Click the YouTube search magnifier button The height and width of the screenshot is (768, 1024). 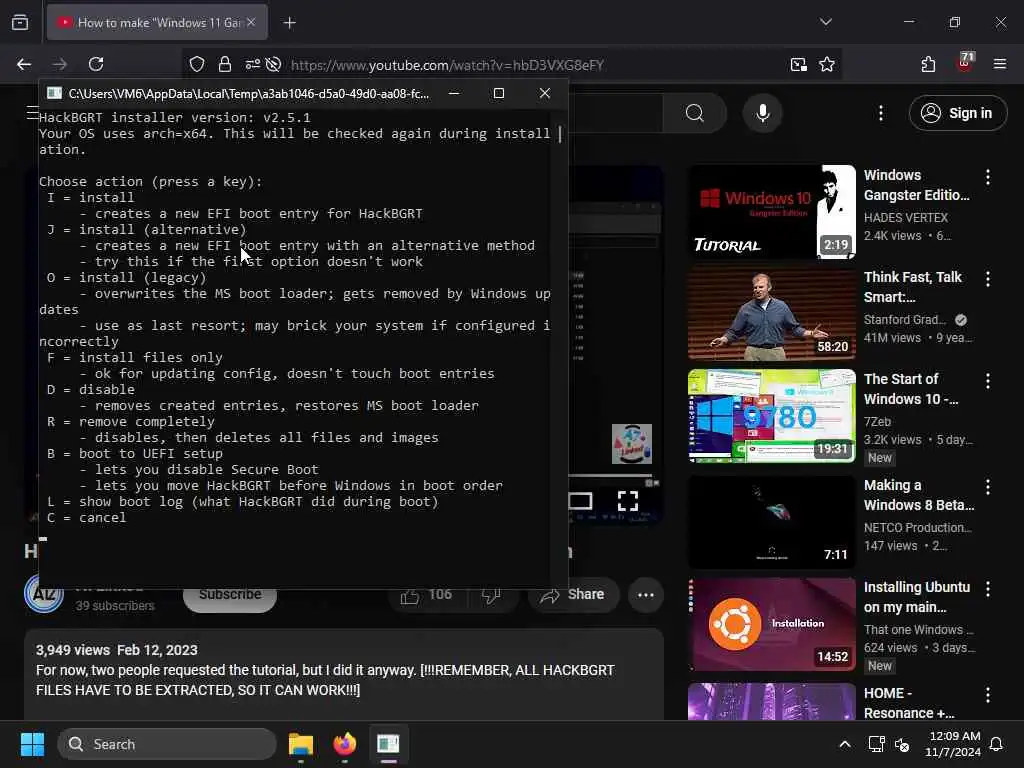(x=695, y=113)
